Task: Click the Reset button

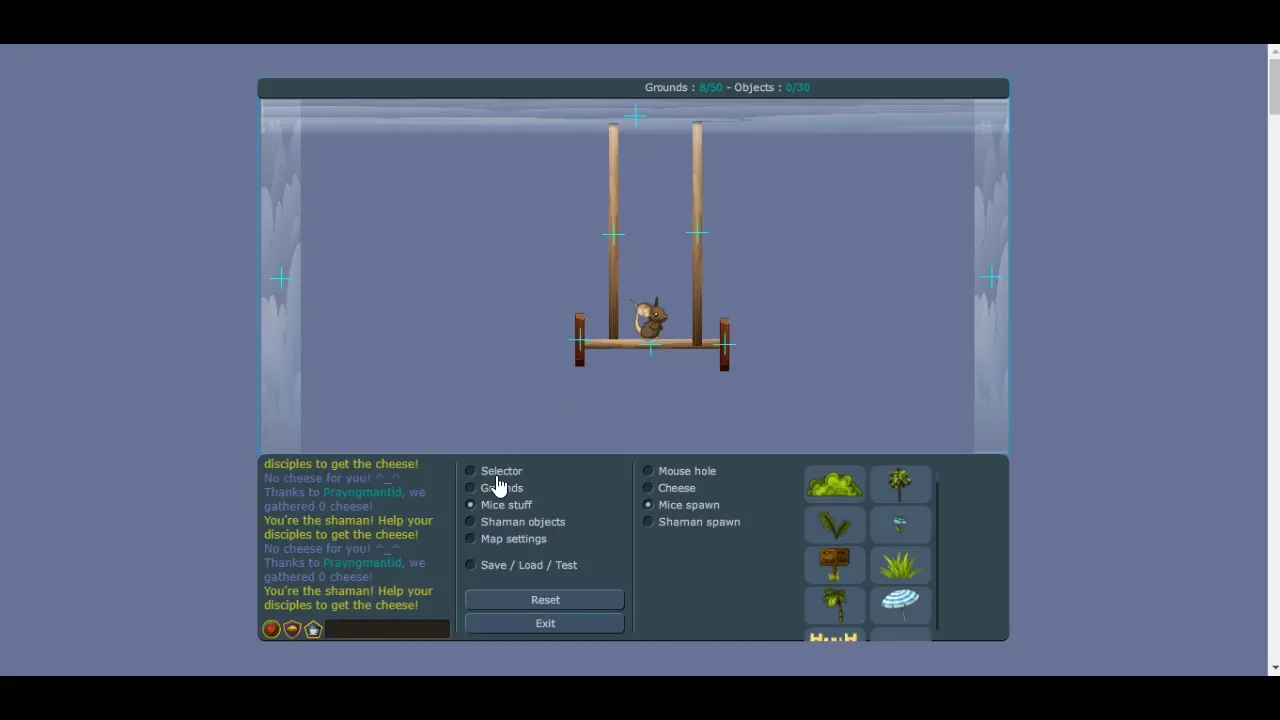Action: tap(545, 600)
